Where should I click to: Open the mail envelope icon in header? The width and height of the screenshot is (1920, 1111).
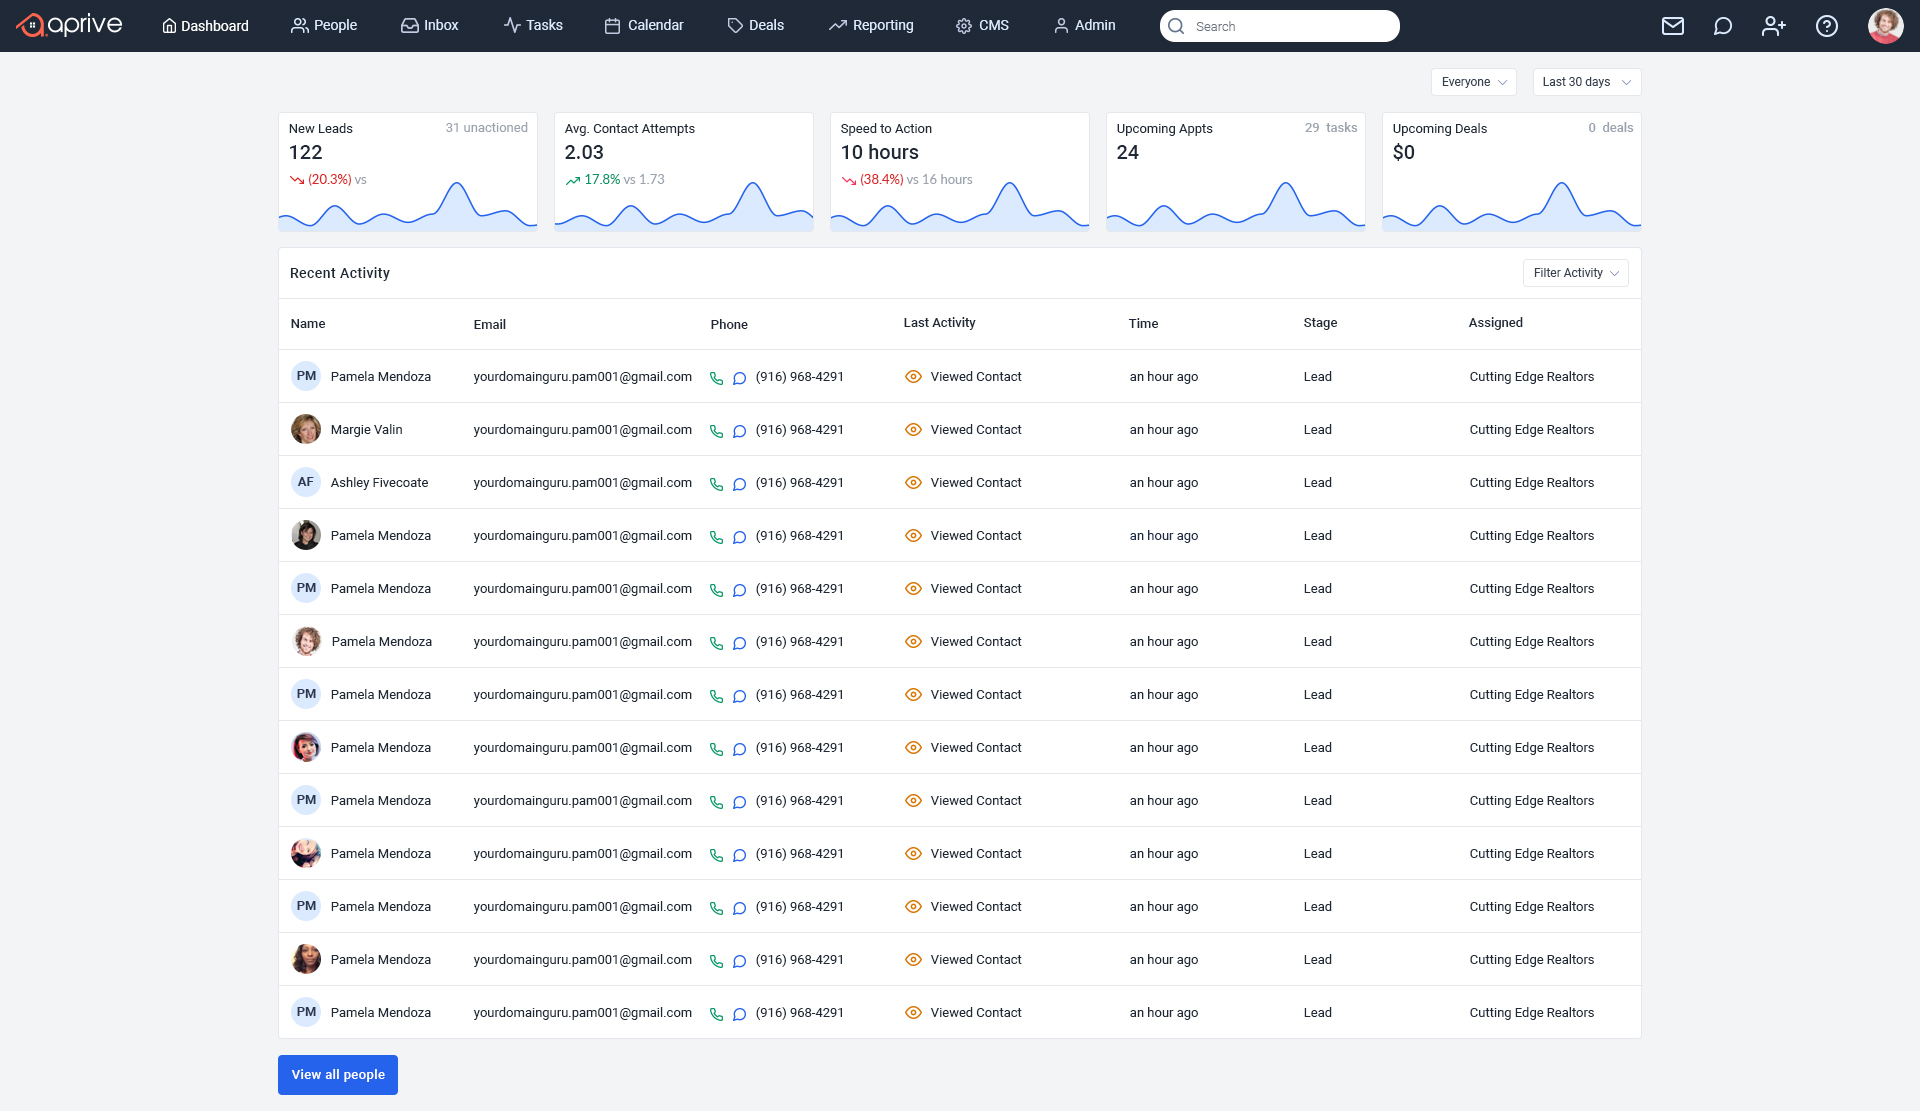click(x=1672, y=26)
